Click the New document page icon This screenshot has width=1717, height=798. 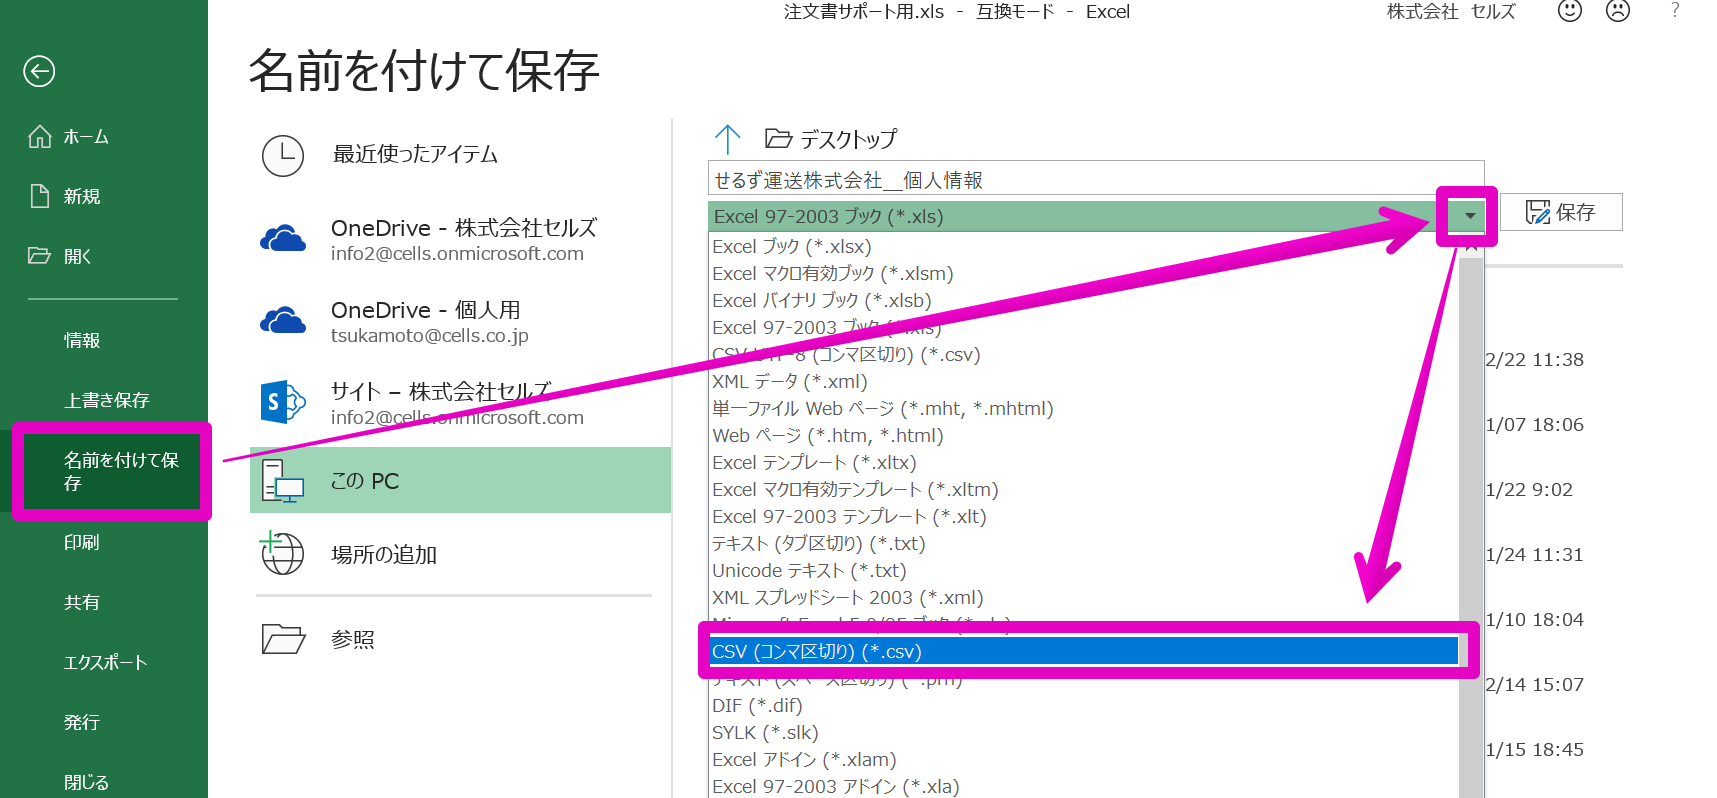[x=40, y=196]
